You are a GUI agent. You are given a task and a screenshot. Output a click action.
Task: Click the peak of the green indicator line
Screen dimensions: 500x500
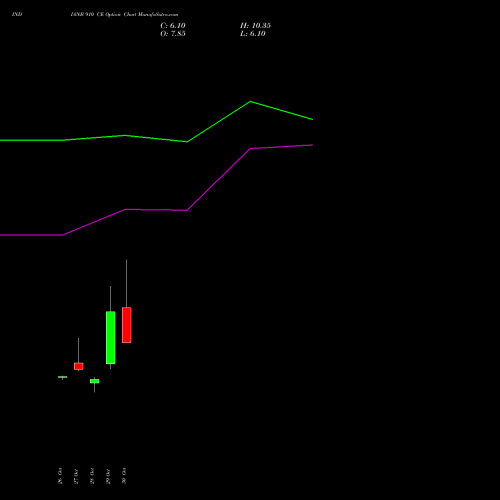point(250,101)
